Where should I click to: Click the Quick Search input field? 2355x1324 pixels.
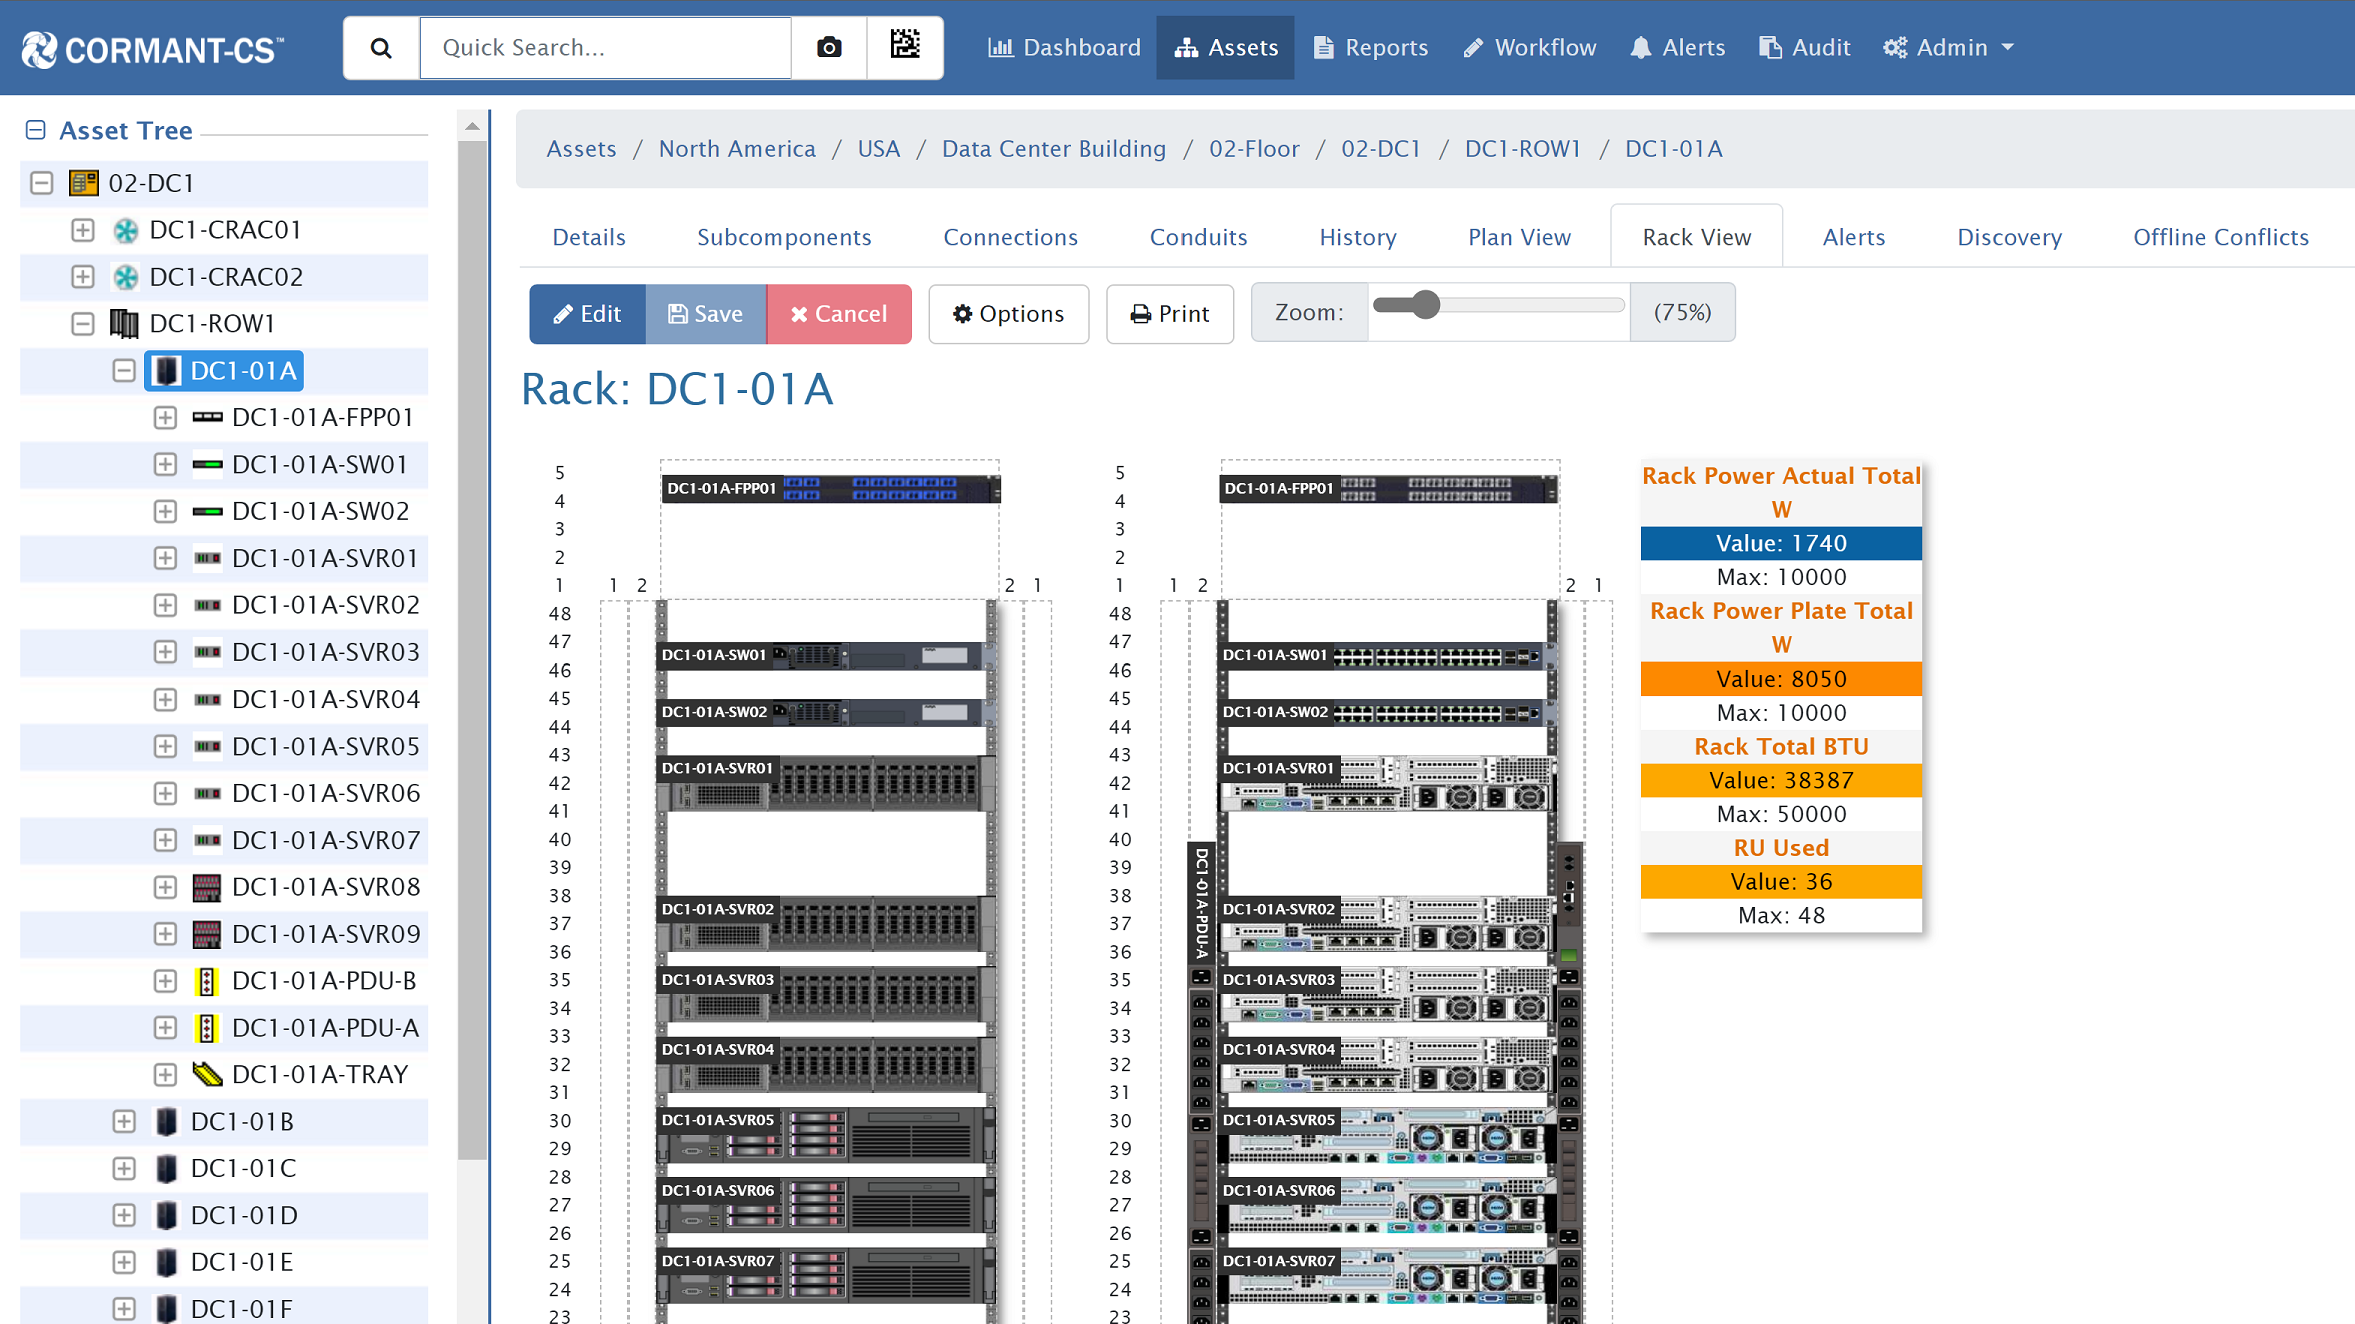click(605, 47)
